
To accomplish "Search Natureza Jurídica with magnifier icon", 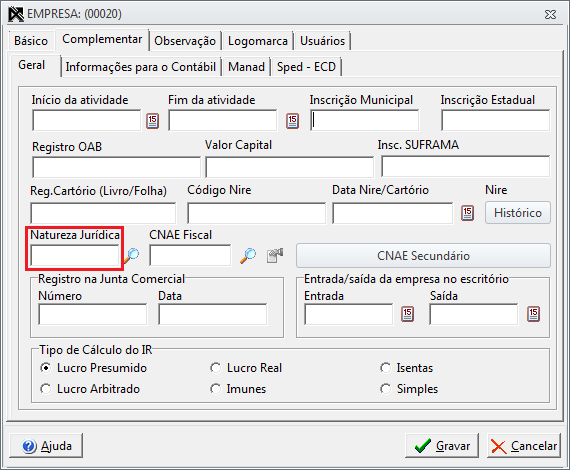I will click(x=132, y=256).
